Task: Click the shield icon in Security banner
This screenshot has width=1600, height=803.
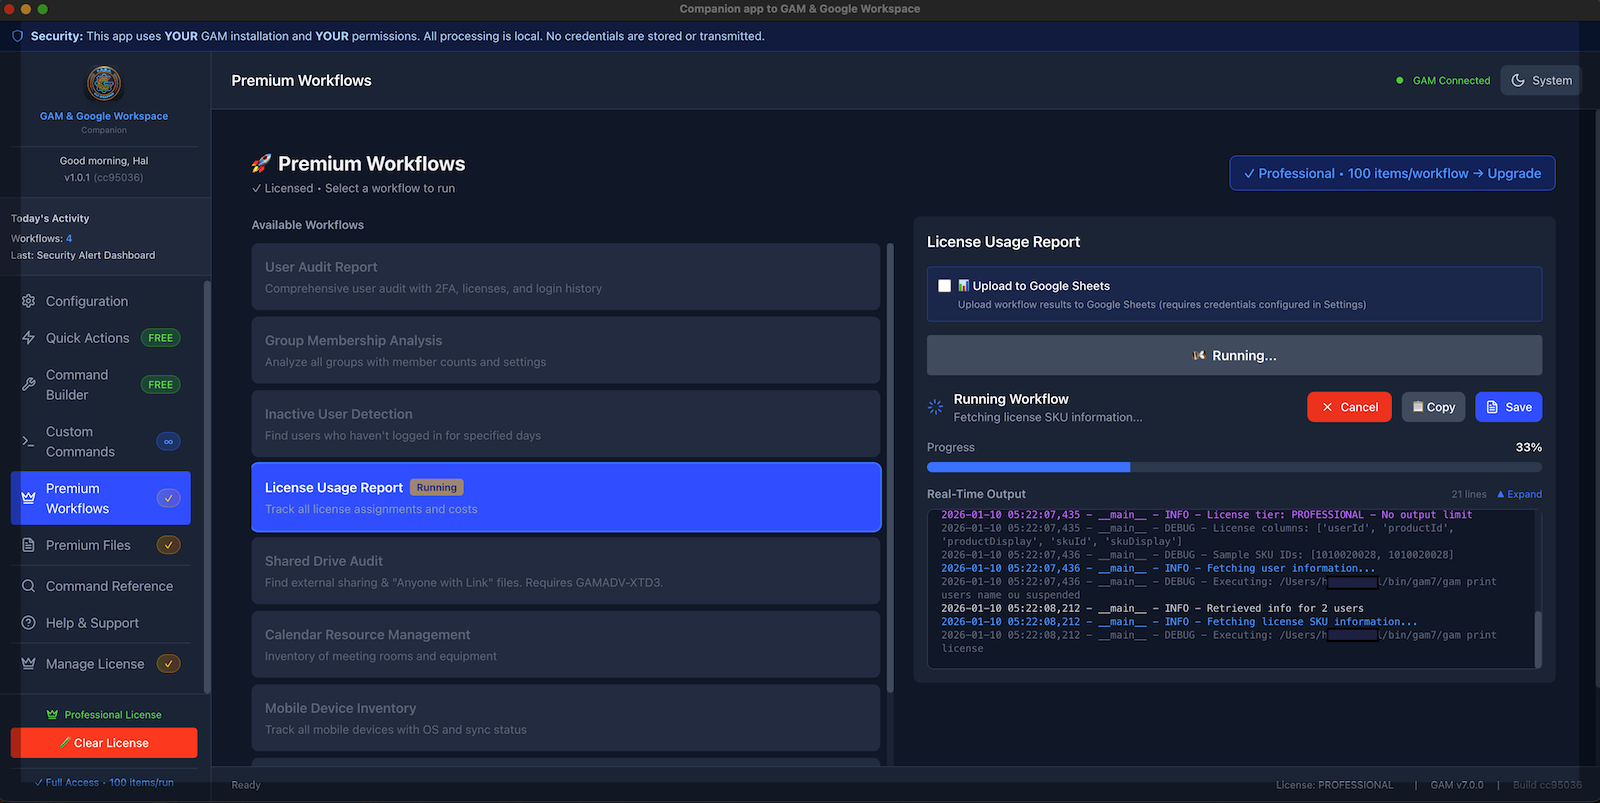Action: coord(17,36)
